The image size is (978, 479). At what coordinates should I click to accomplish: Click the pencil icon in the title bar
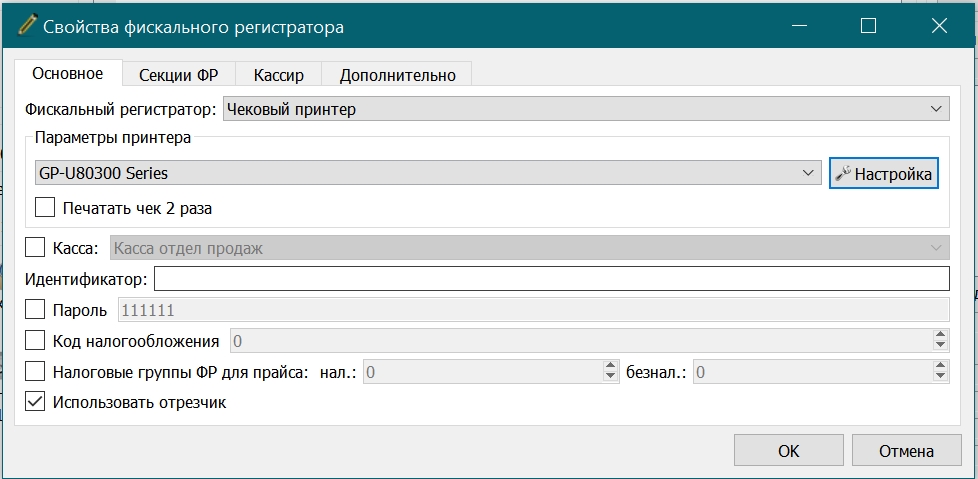[x=27, y=26]
